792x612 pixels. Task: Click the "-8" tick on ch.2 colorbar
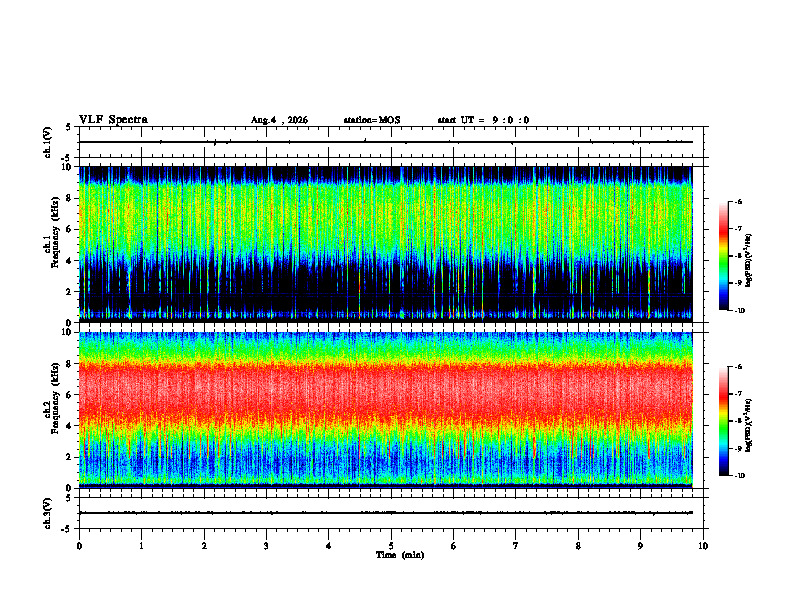[738, 421]
